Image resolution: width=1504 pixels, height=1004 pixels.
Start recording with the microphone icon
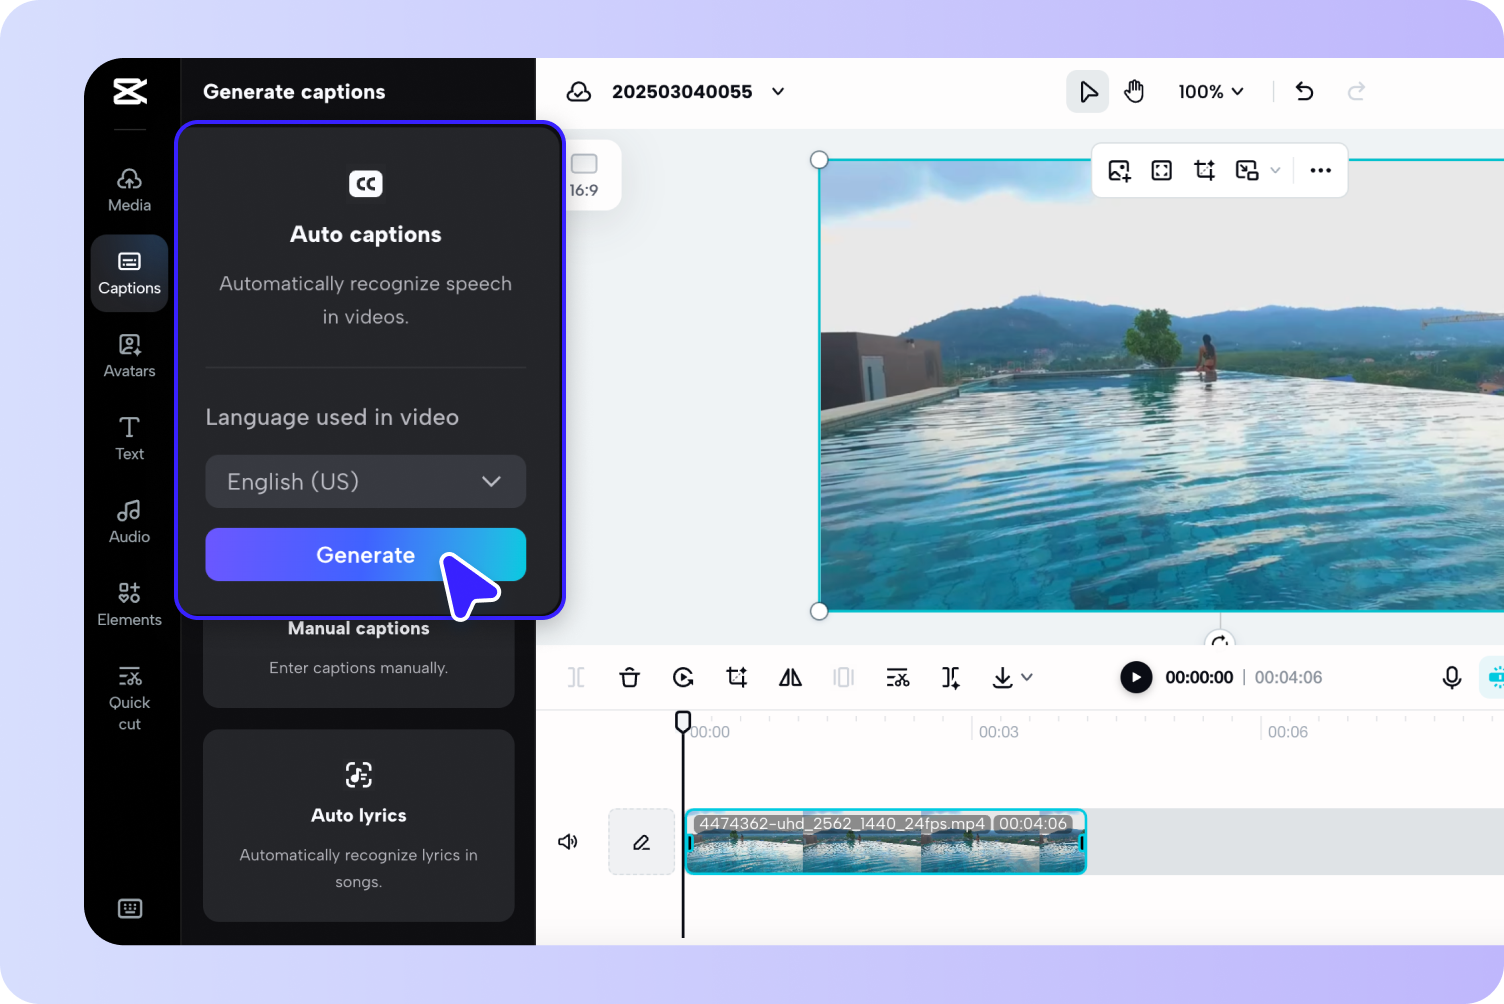tap(1451, 677)
